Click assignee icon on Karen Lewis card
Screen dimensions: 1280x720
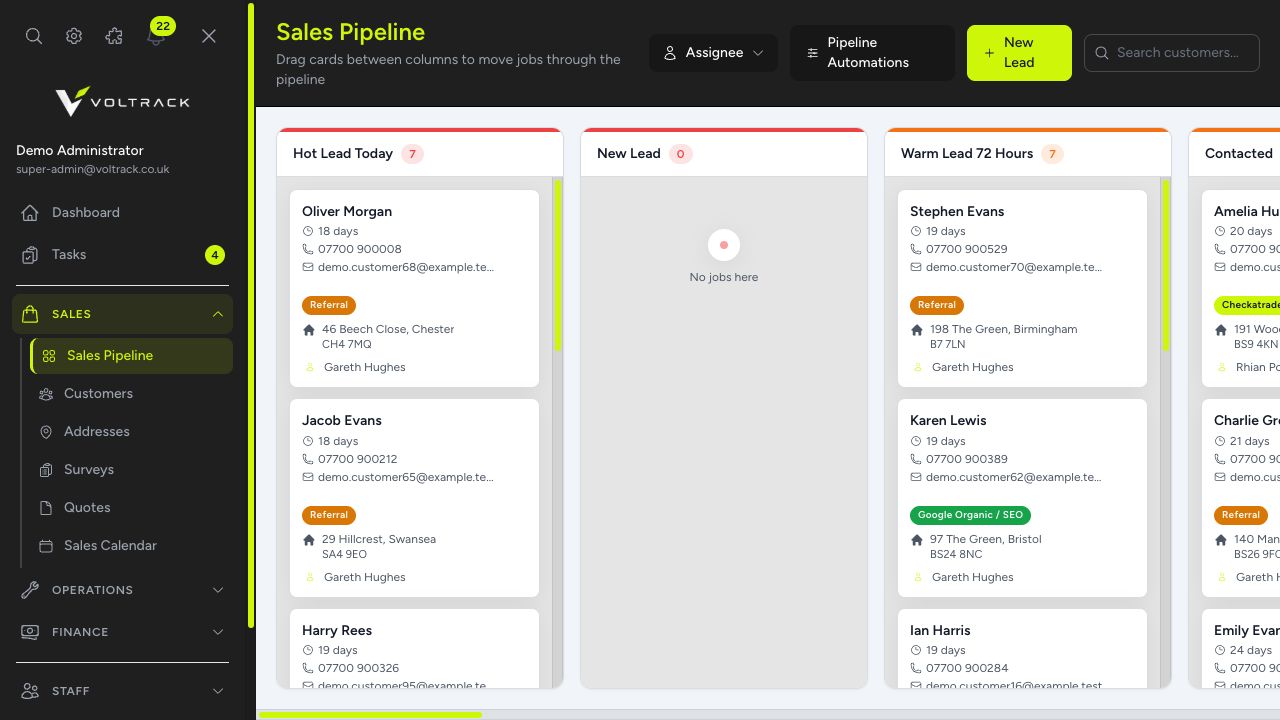(x=918, y=577)
